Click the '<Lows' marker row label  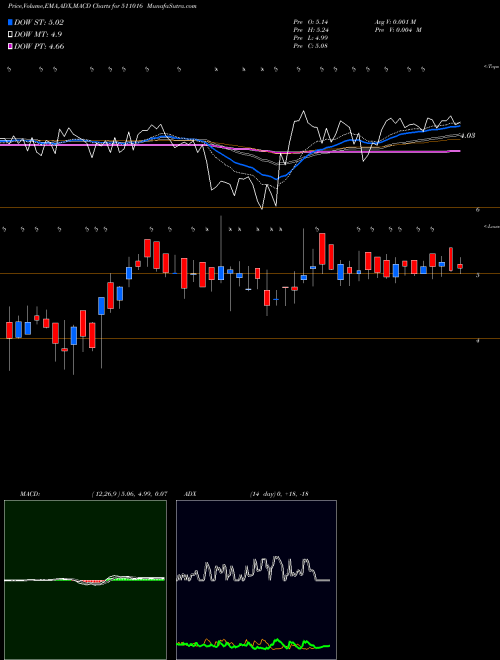pyautogui.click(x=492, y=226)
